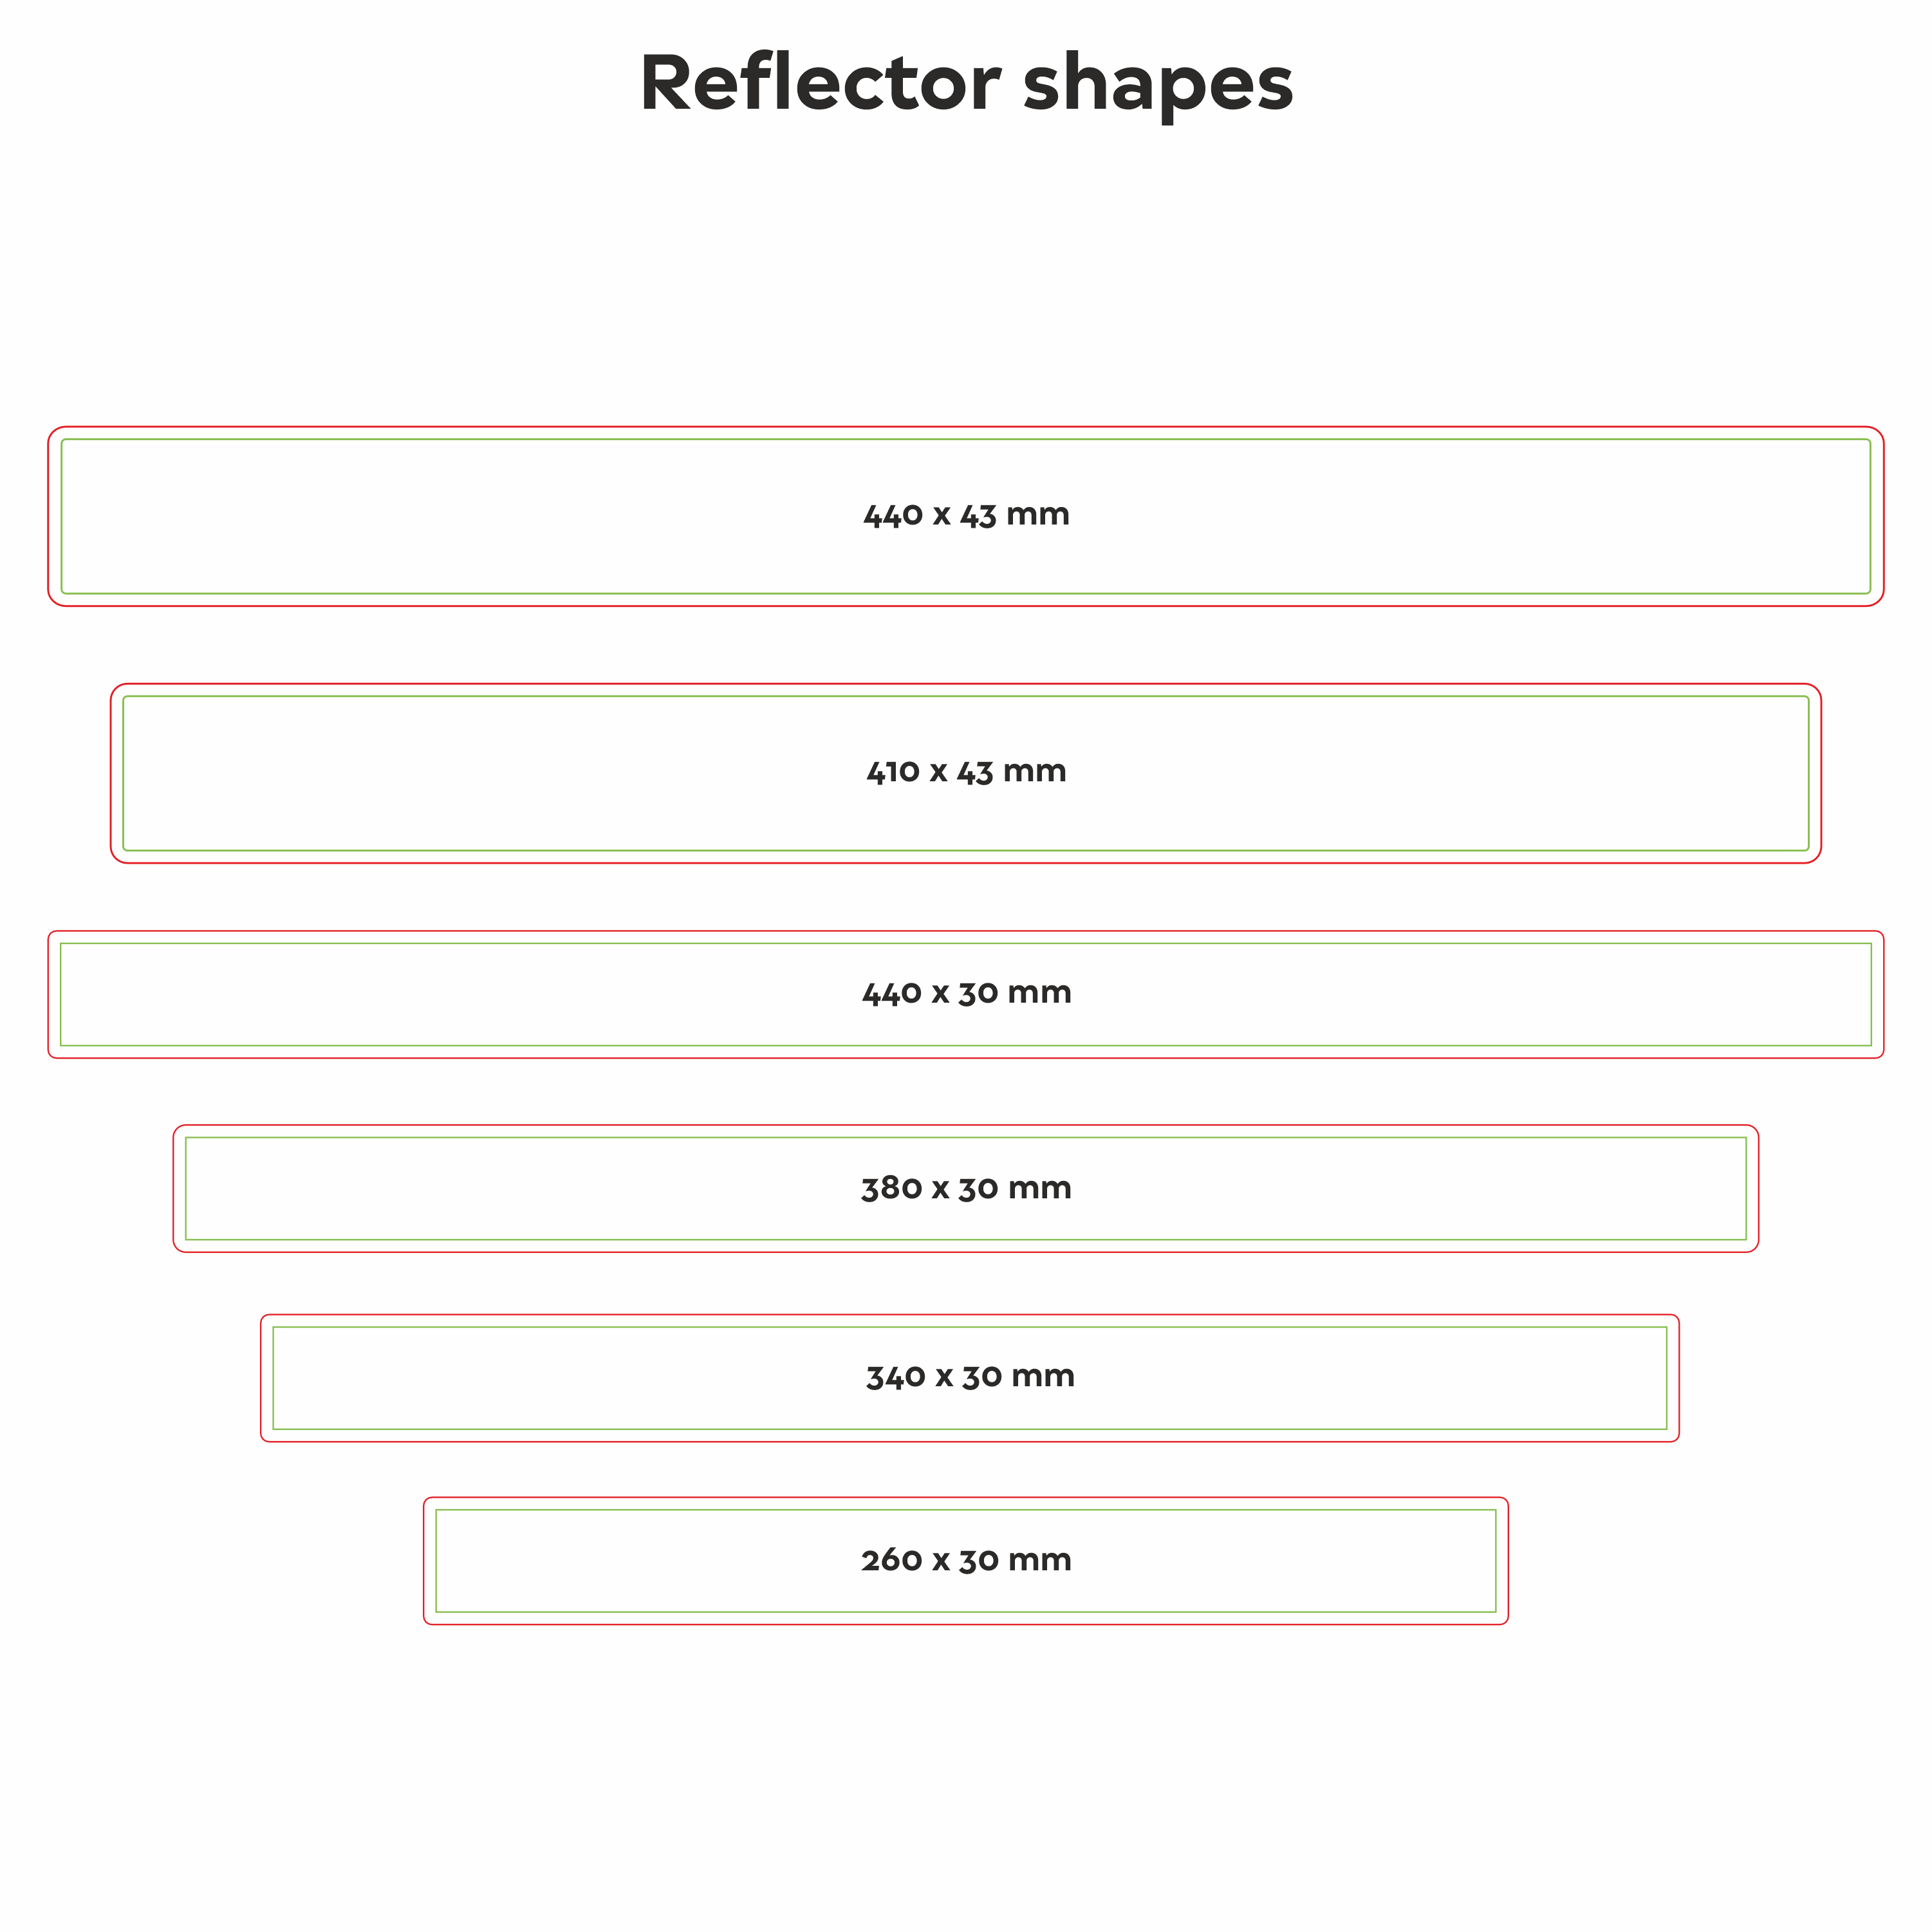Click the rounded red corner of the 440 x 43 shape

(x=53, y=433)
